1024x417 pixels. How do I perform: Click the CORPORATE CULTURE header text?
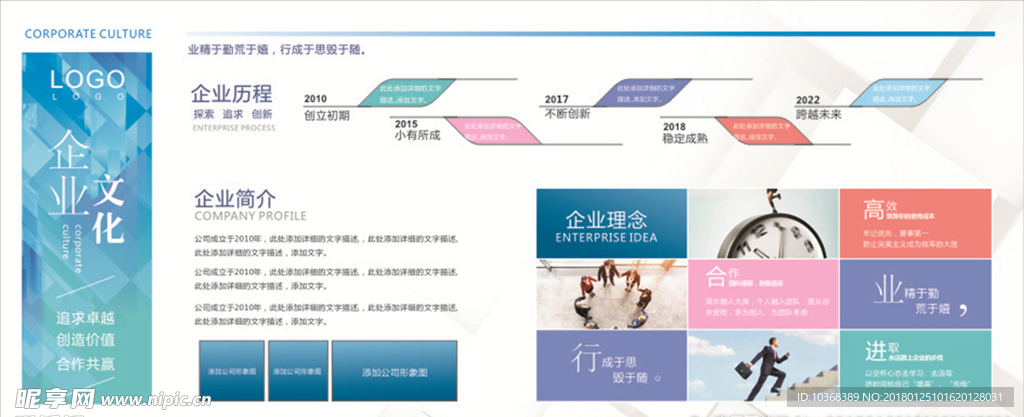(88, 33)
